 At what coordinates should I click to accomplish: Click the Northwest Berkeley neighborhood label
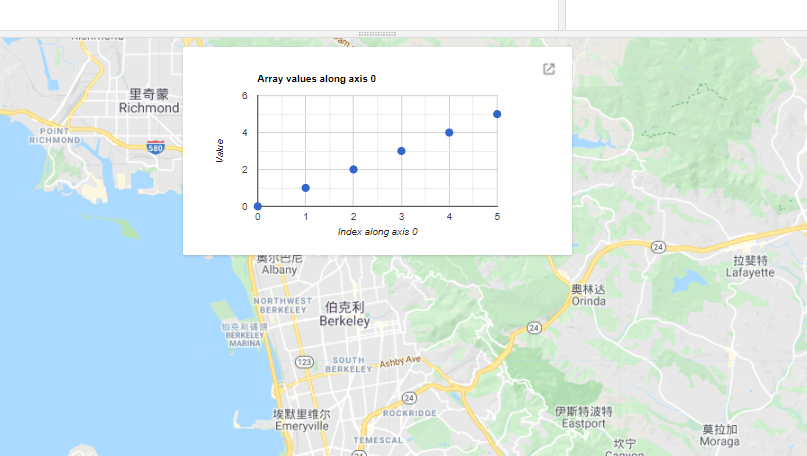tap(283, 305)
